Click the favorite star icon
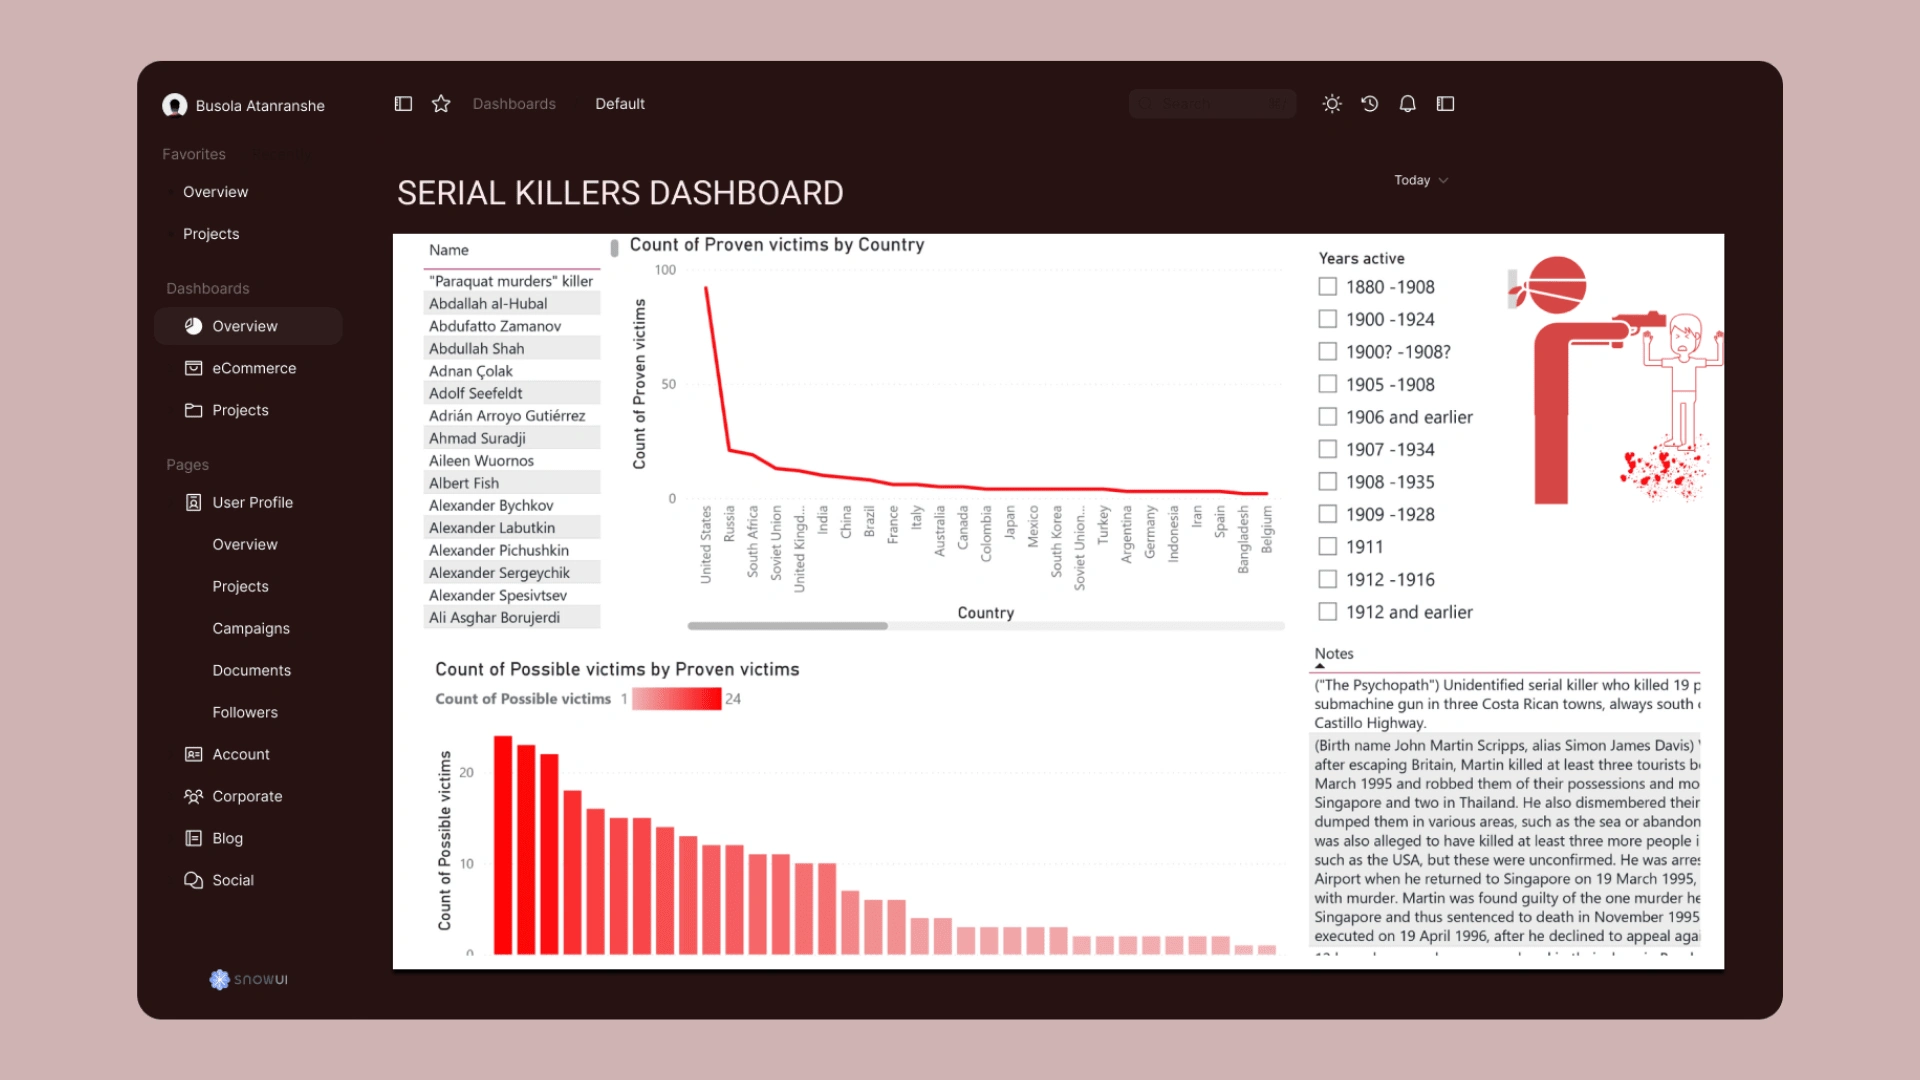This screenshot has height=1080, width=1920. click(x=441, y=104)
